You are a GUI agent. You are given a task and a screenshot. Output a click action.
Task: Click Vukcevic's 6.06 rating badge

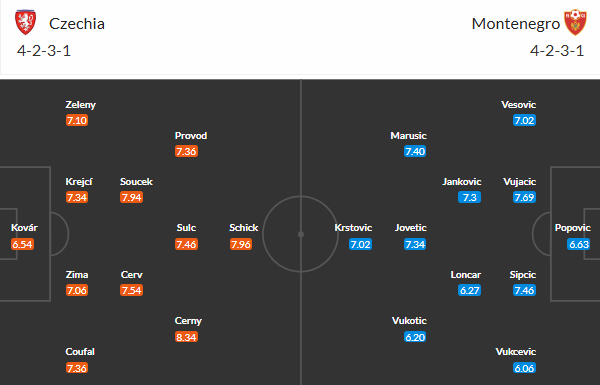click(524, 368)
